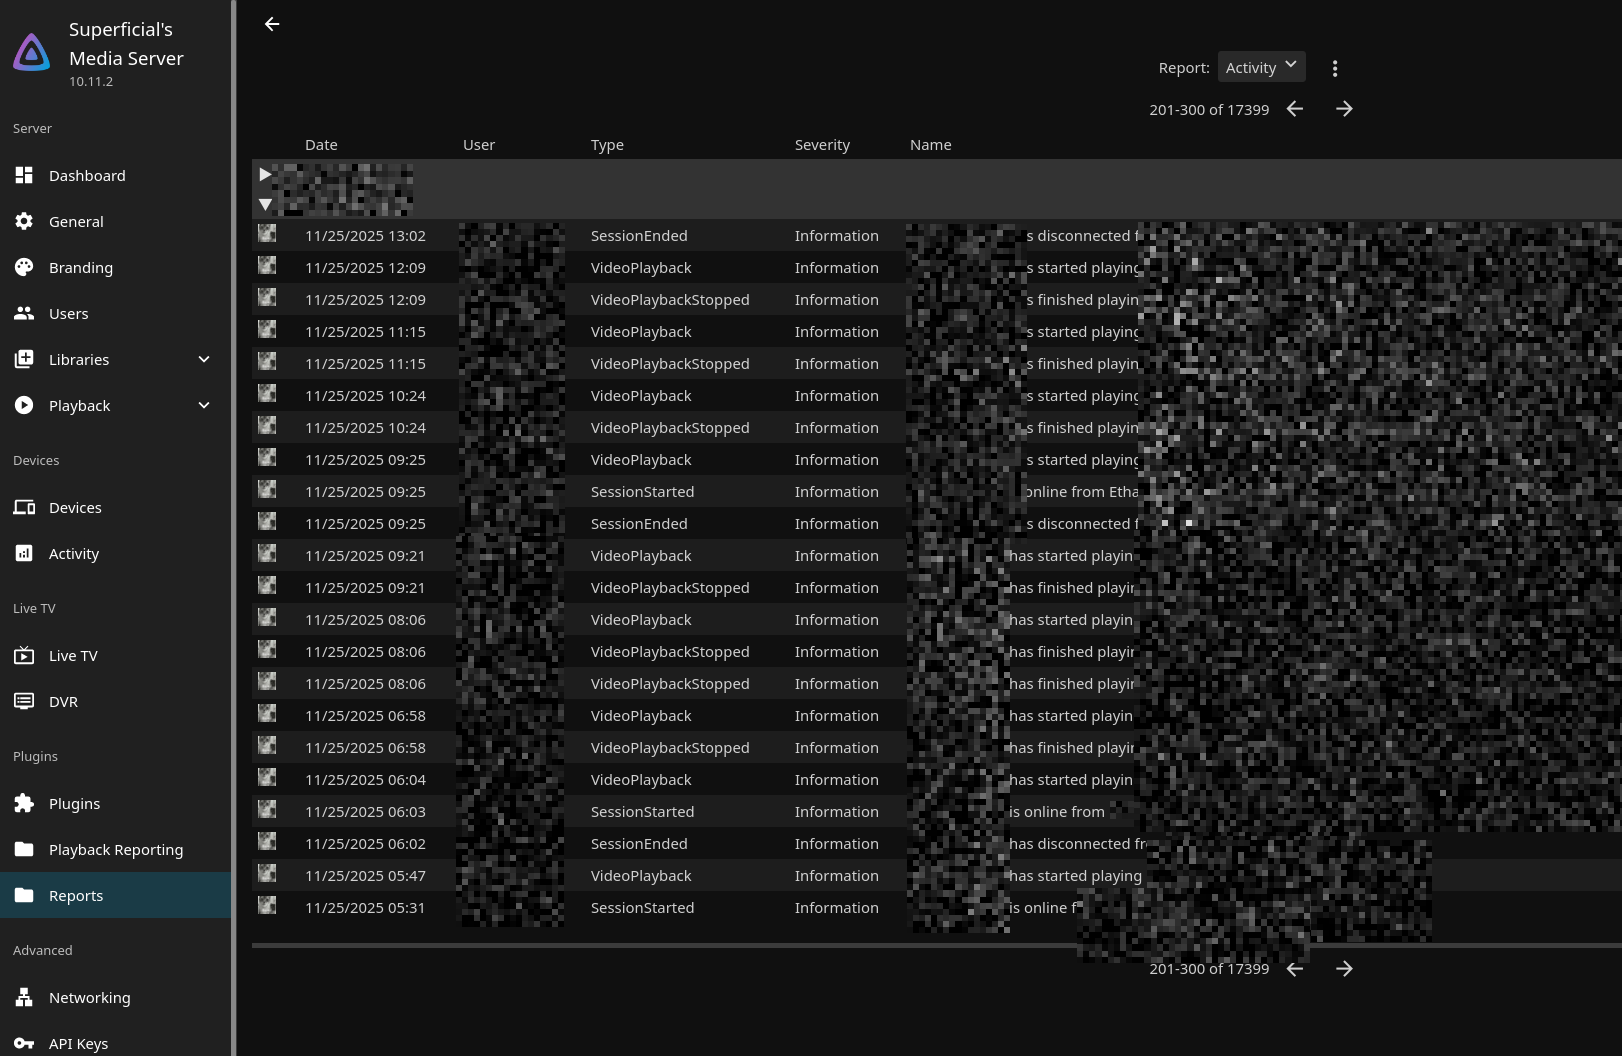
Task: Collapse the group with down triangle
Action: coord(265,205)
